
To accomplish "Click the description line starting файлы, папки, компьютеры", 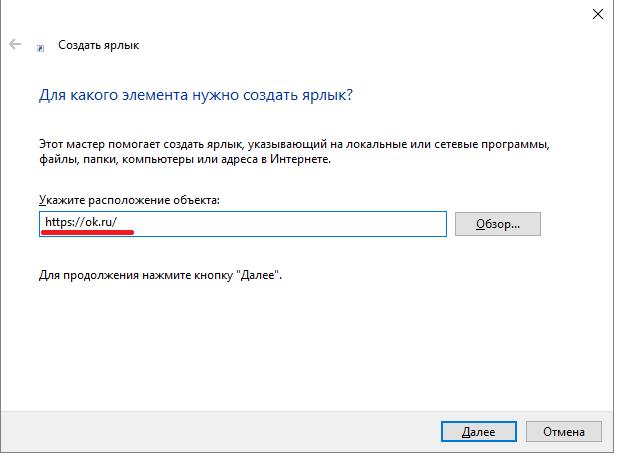I will [x=184, y=158].
